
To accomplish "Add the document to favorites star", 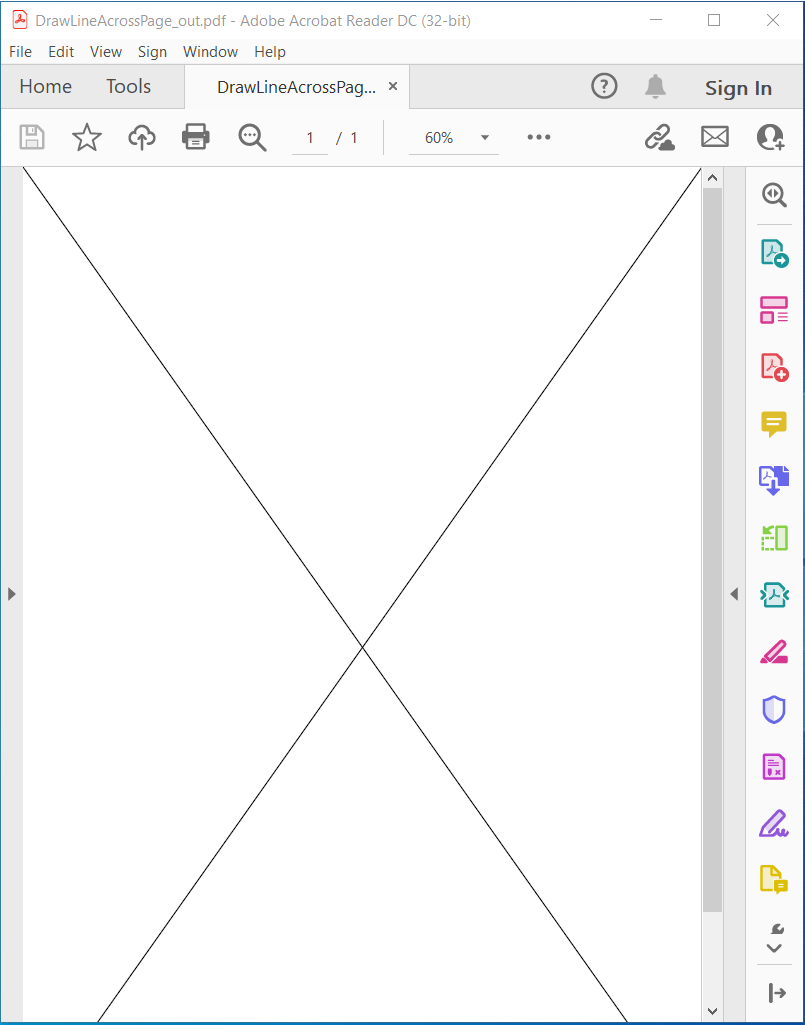I will (86, 137).
